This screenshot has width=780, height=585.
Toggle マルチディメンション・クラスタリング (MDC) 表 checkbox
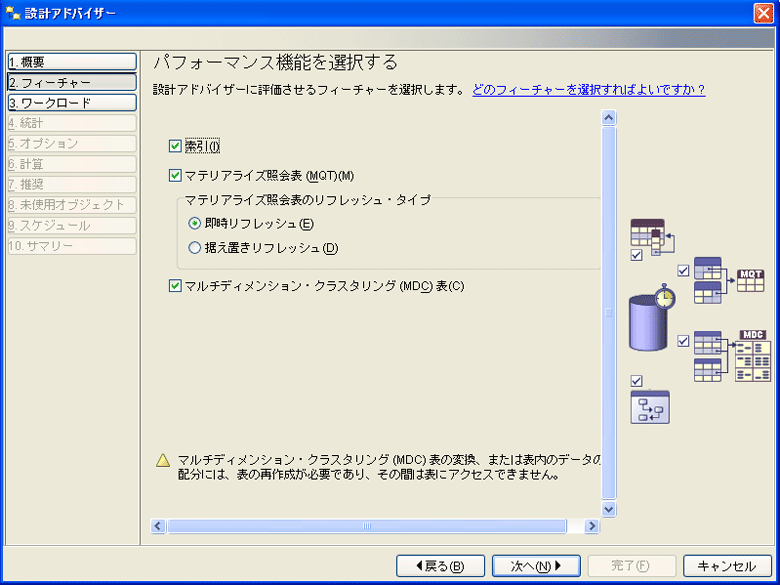click(175, 286)
